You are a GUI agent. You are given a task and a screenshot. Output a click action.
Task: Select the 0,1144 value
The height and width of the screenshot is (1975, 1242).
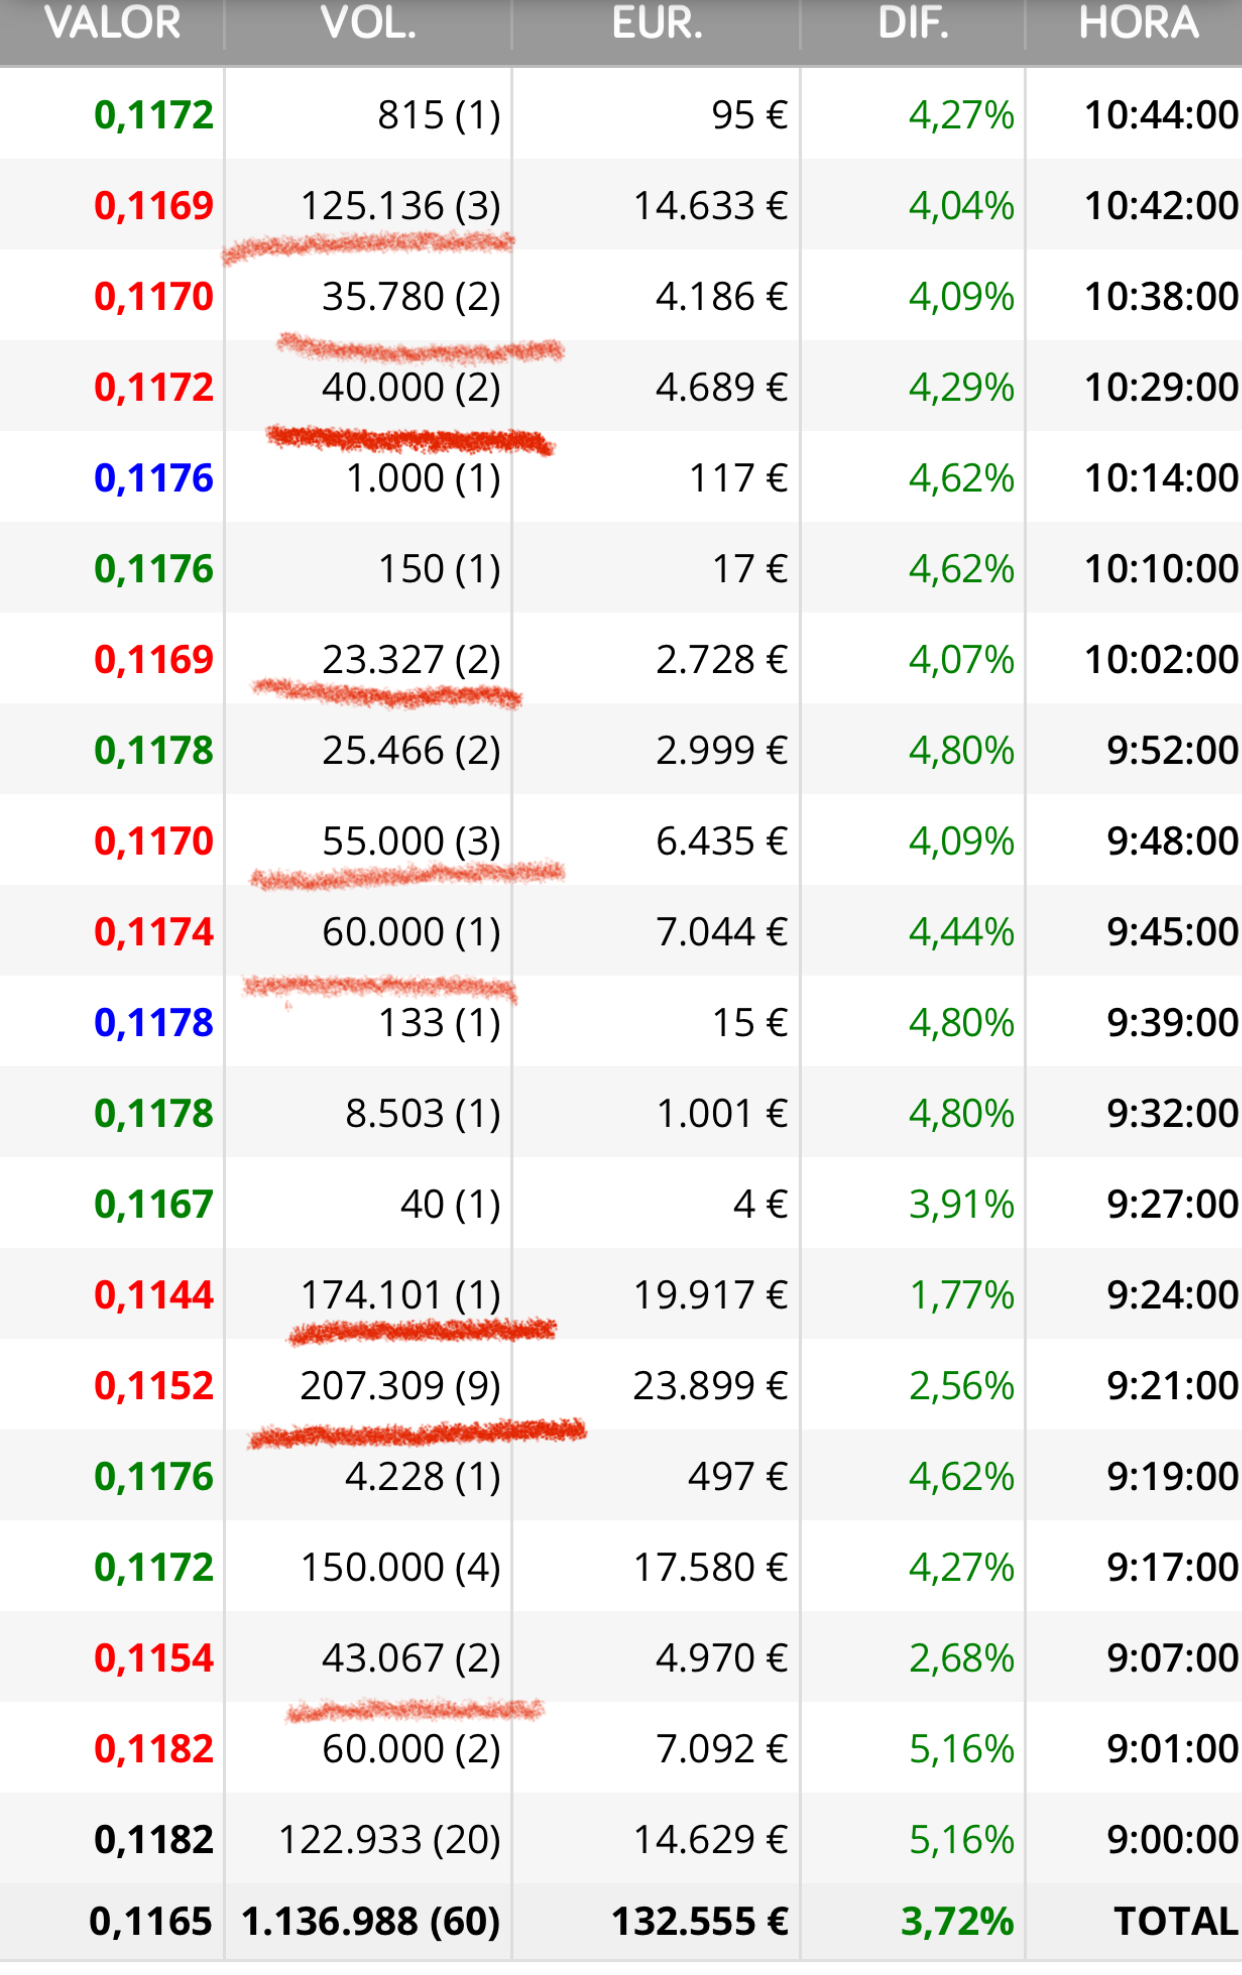pyautogui.click(x=154, y=1296)
